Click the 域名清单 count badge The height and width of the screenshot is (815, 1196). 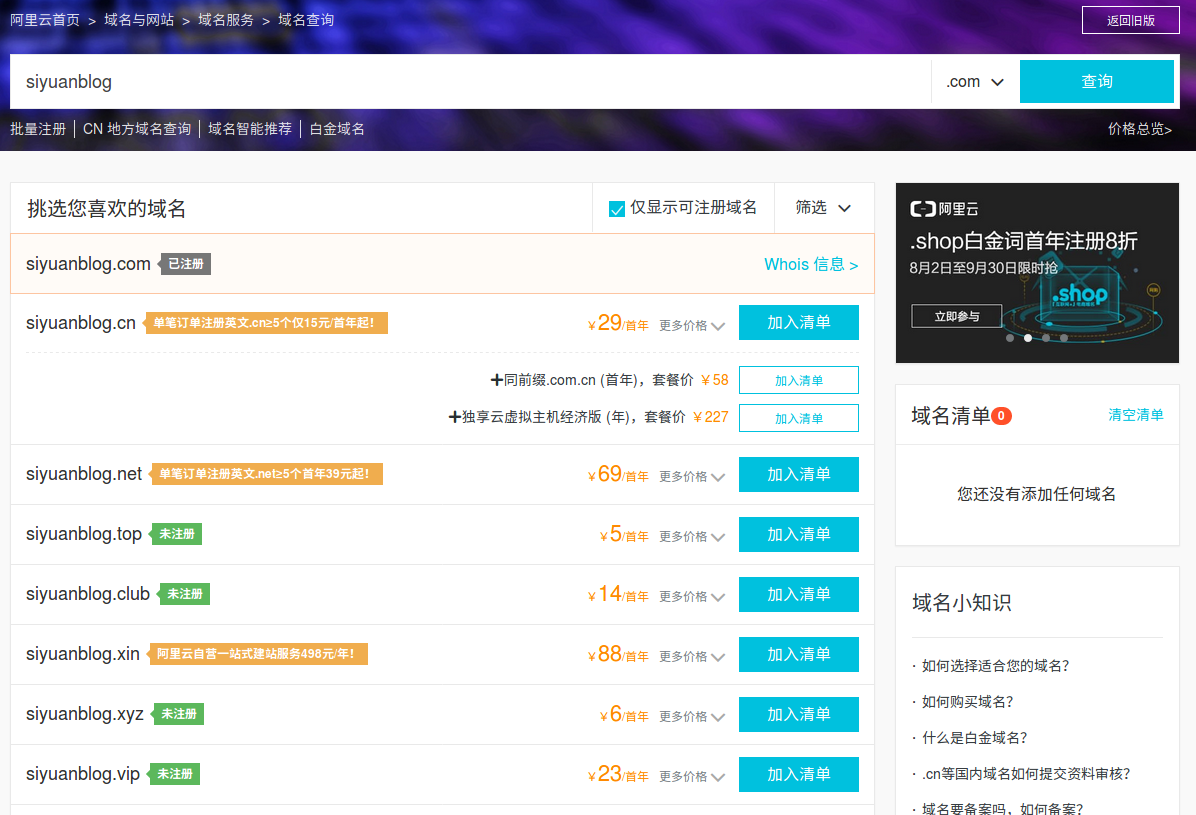coord(1001,416)
